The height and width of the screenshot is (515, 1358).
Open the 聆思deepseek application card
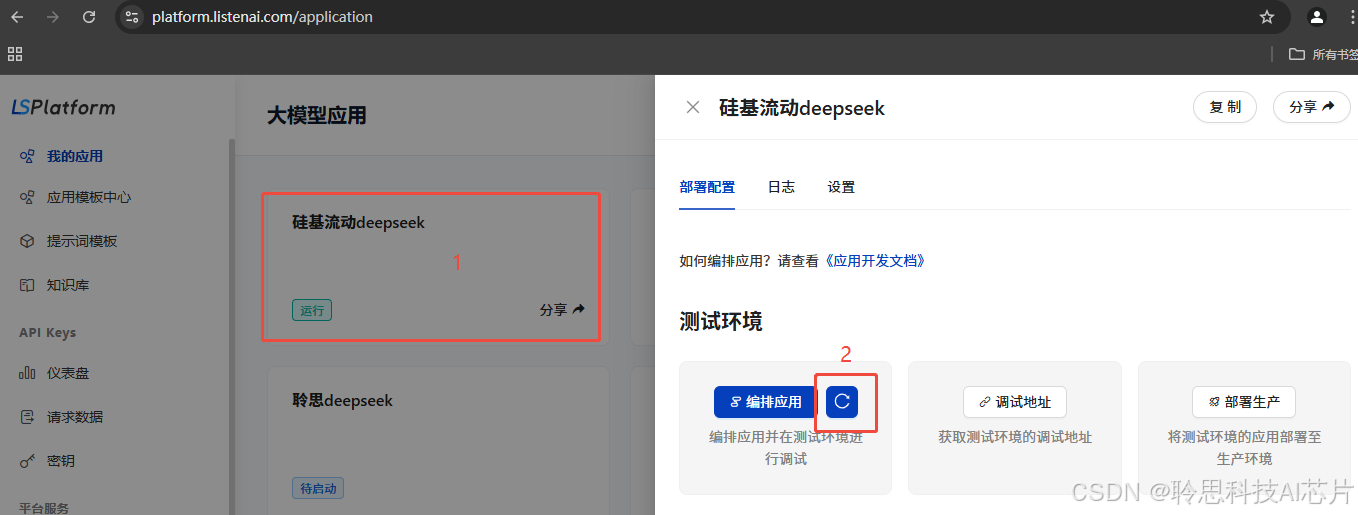point(438,440)
